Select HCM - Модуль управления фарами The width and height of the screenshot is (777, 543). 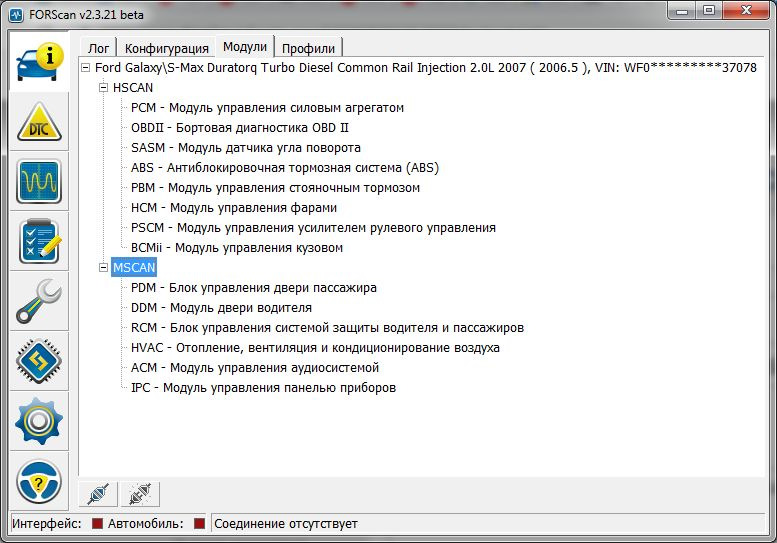(x=234, y=208)
